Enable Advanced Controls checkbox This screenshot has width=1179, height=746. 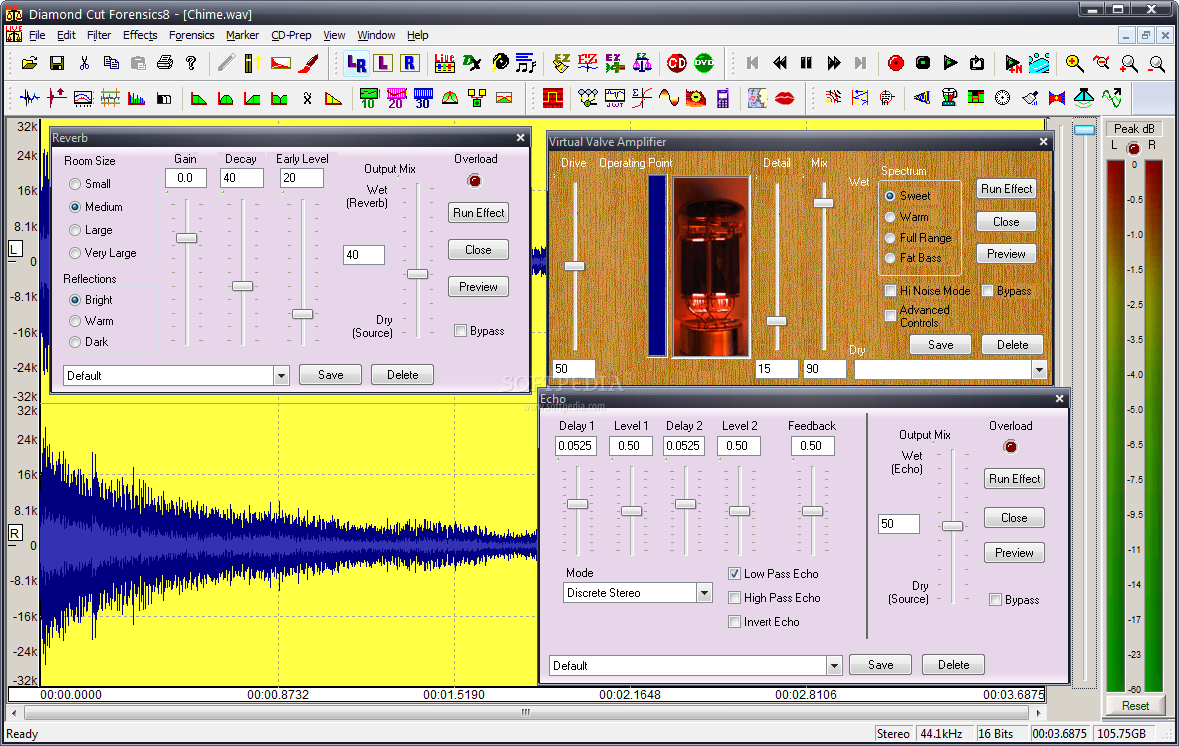[890, 315]
